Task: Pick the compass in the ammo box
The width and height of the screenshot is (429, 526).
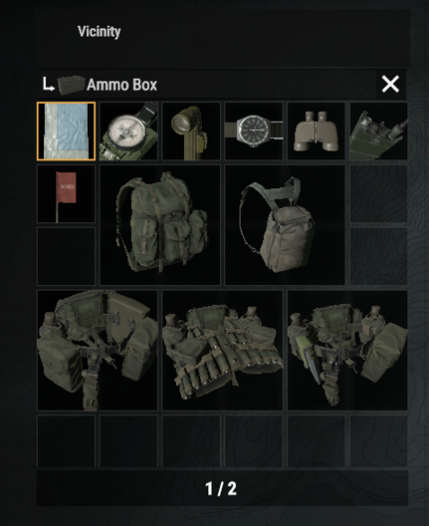Action: [128, 131]
